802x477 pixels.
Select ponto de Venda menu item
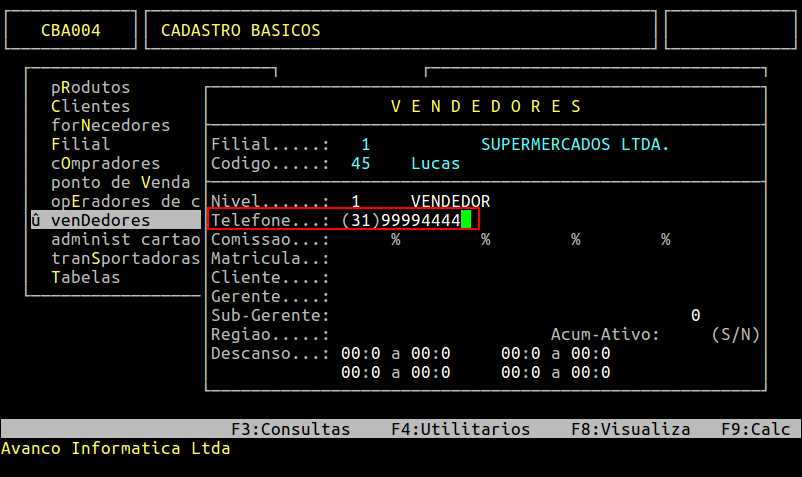121,182
